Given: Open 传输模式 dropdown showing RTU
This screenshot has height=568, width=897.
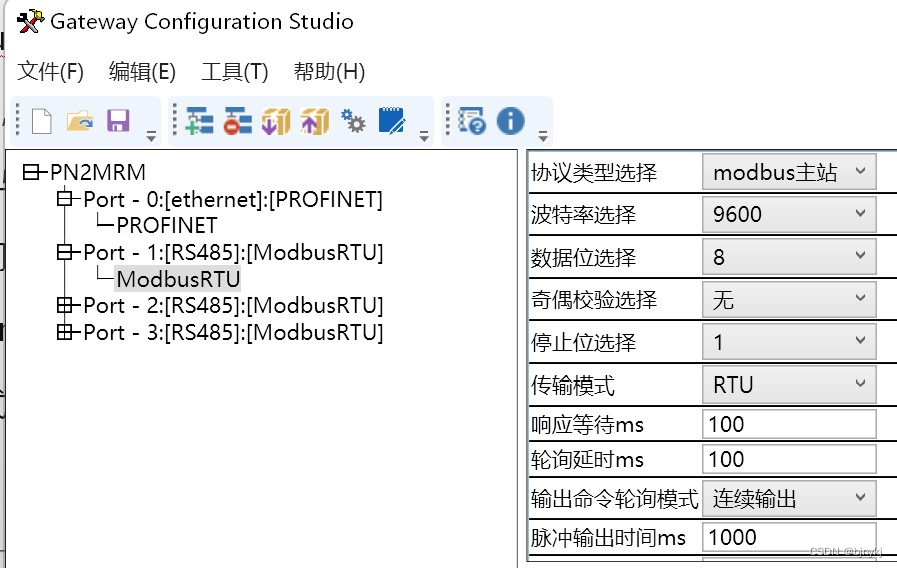Looking at the screenshot, I should pyautogui.click(x=789, y=384).
